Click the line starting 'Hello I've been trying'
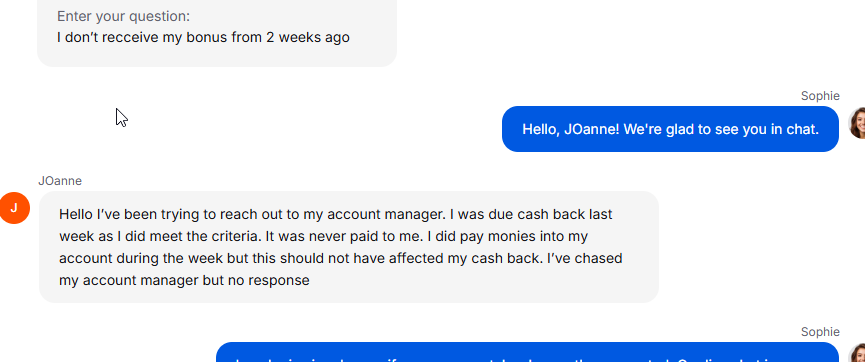This screenshot has height=362, width=865. [335, 214]
